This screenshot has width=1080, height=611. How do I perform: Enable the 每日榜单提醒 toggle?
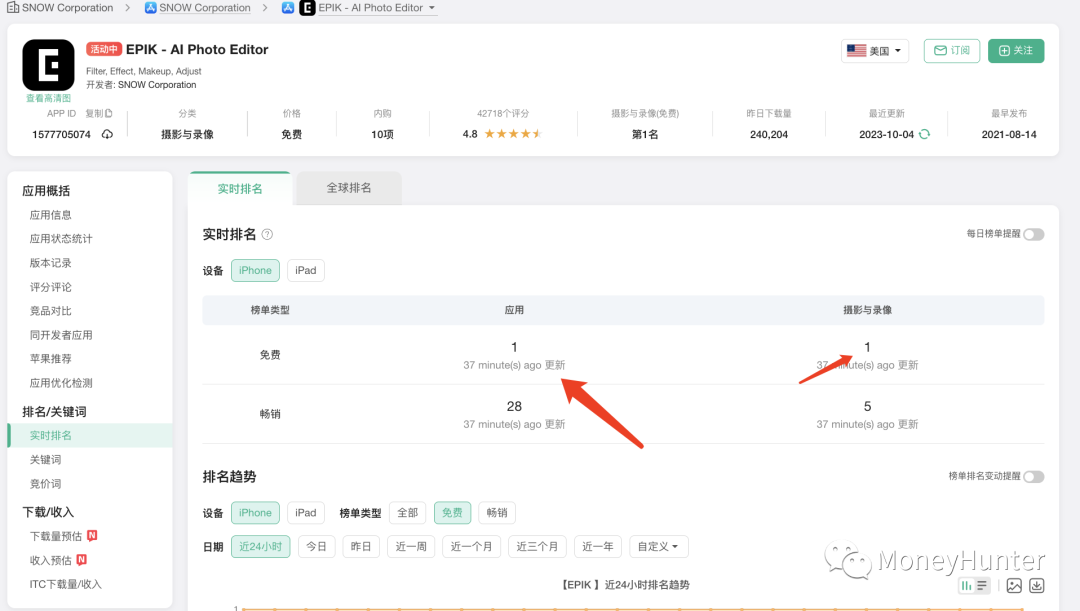(1034, 234)
